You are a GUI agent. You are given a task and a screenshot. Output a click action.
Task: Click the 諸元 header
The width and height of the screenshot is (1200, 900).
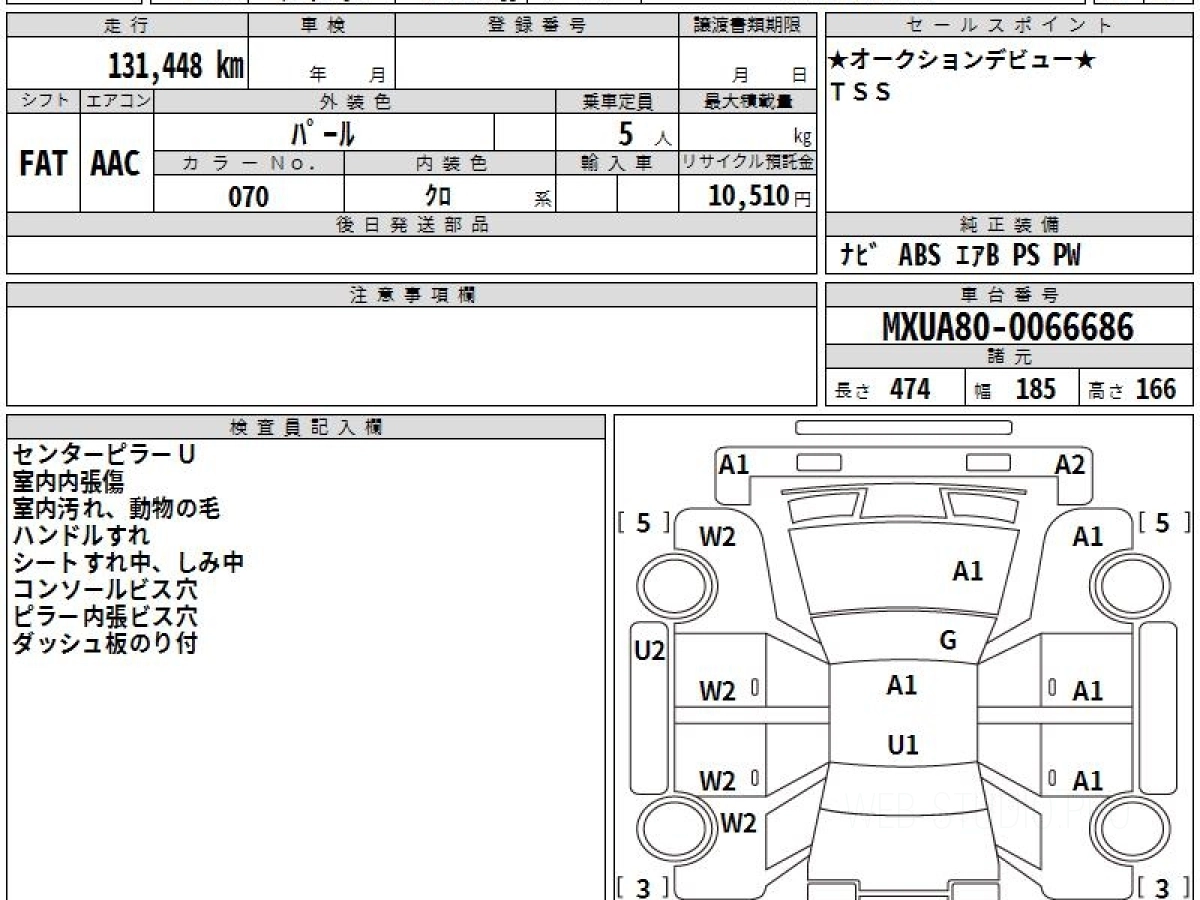1010,357
